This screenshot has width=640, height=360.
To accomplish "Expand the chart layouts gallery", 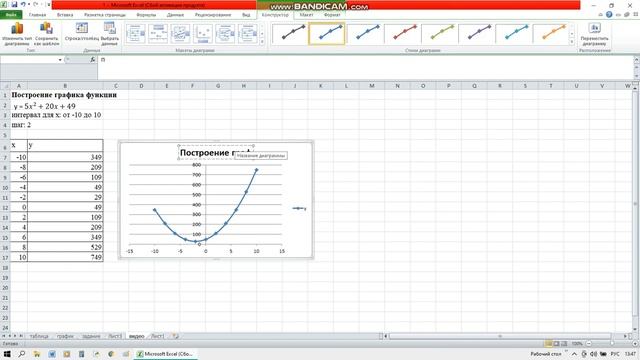I will point(262,42).
